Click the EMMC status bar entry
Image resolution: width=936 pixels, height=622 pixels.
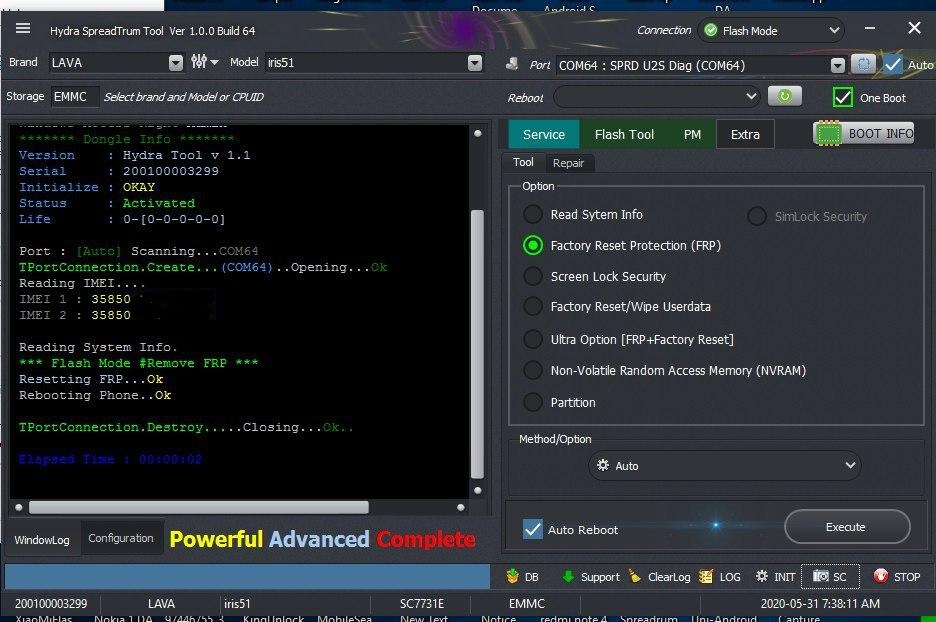(526, 603)
